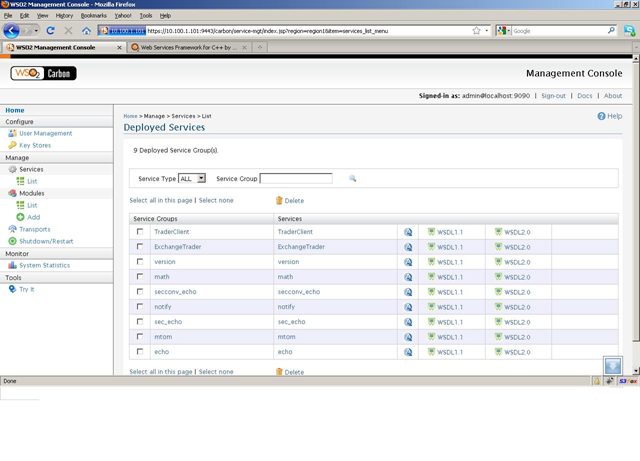Check the math service group checkbox
The image size is (640, 461).
click(140, 276)
